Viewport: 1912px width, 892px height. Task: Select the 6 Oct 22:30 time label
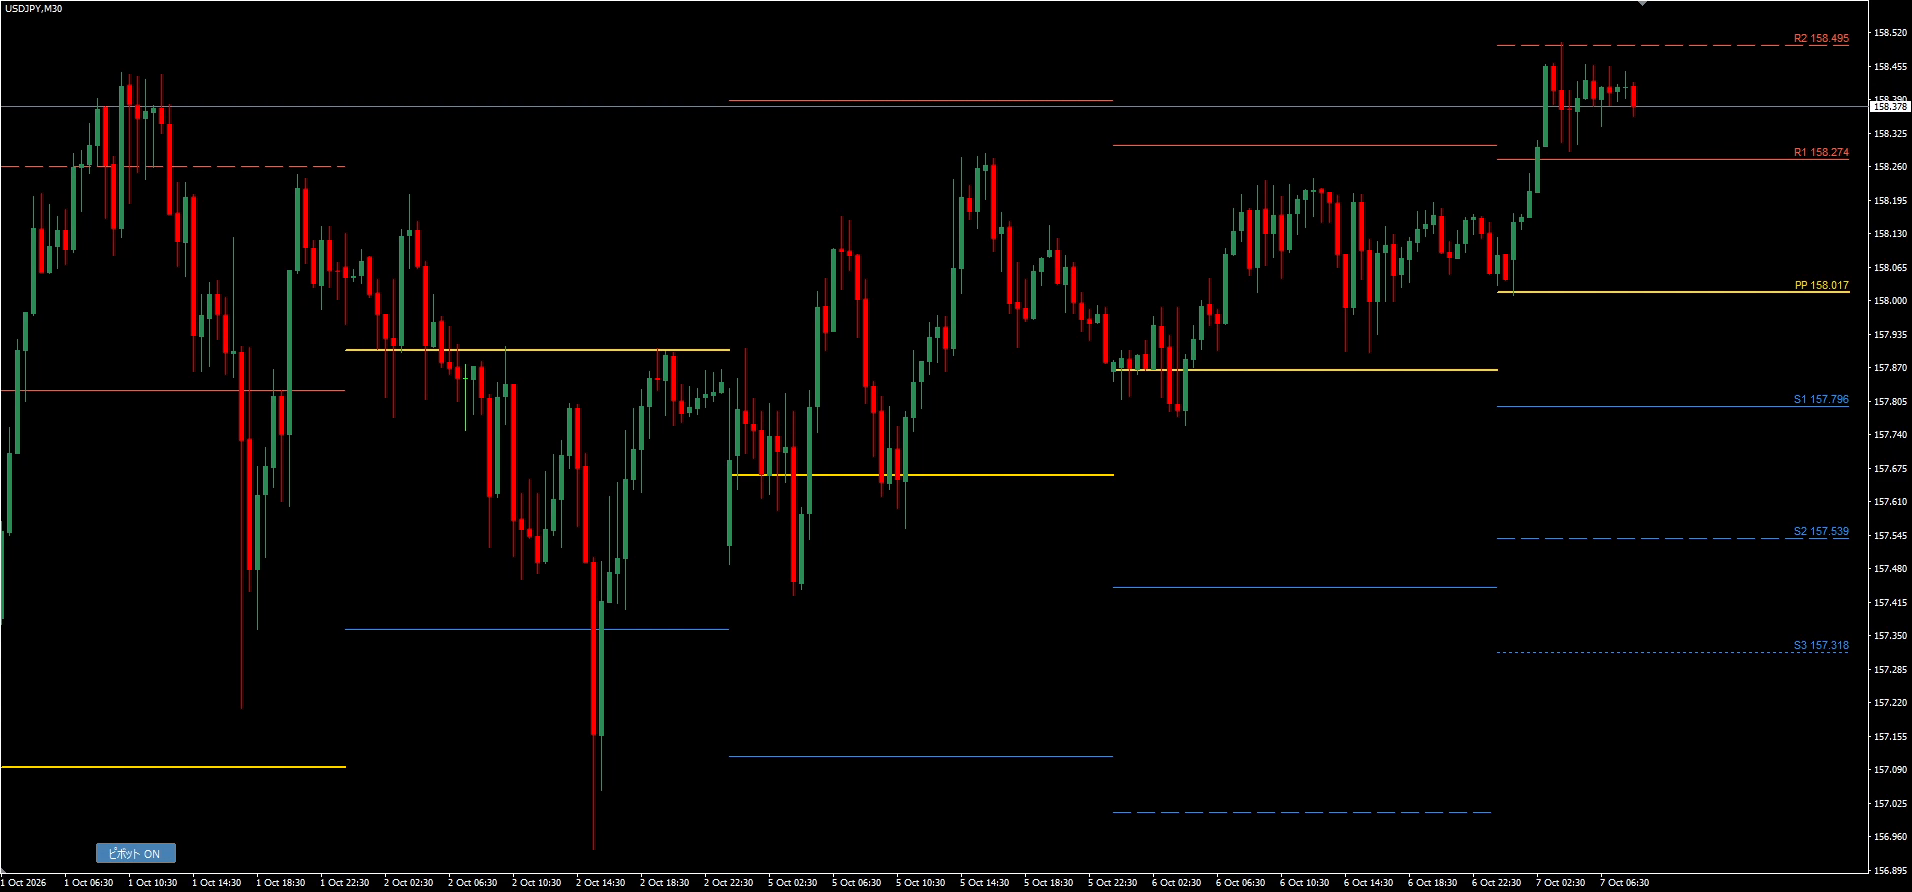(x=1496, y=883)
